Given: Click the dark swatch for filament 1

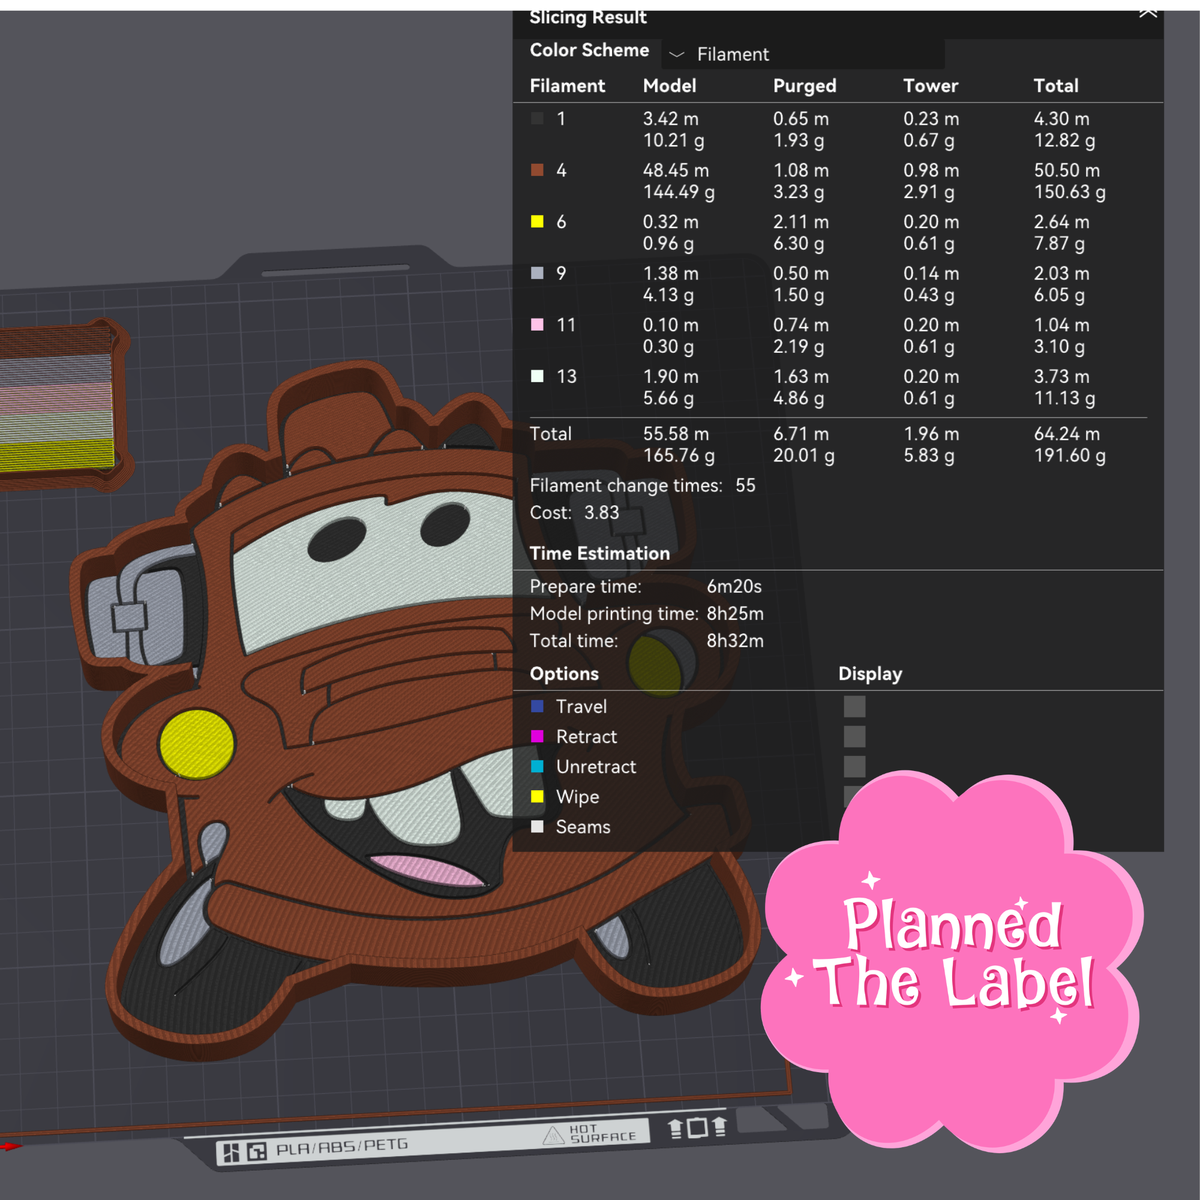Looking at the screenshot, I should click(537, 118).
